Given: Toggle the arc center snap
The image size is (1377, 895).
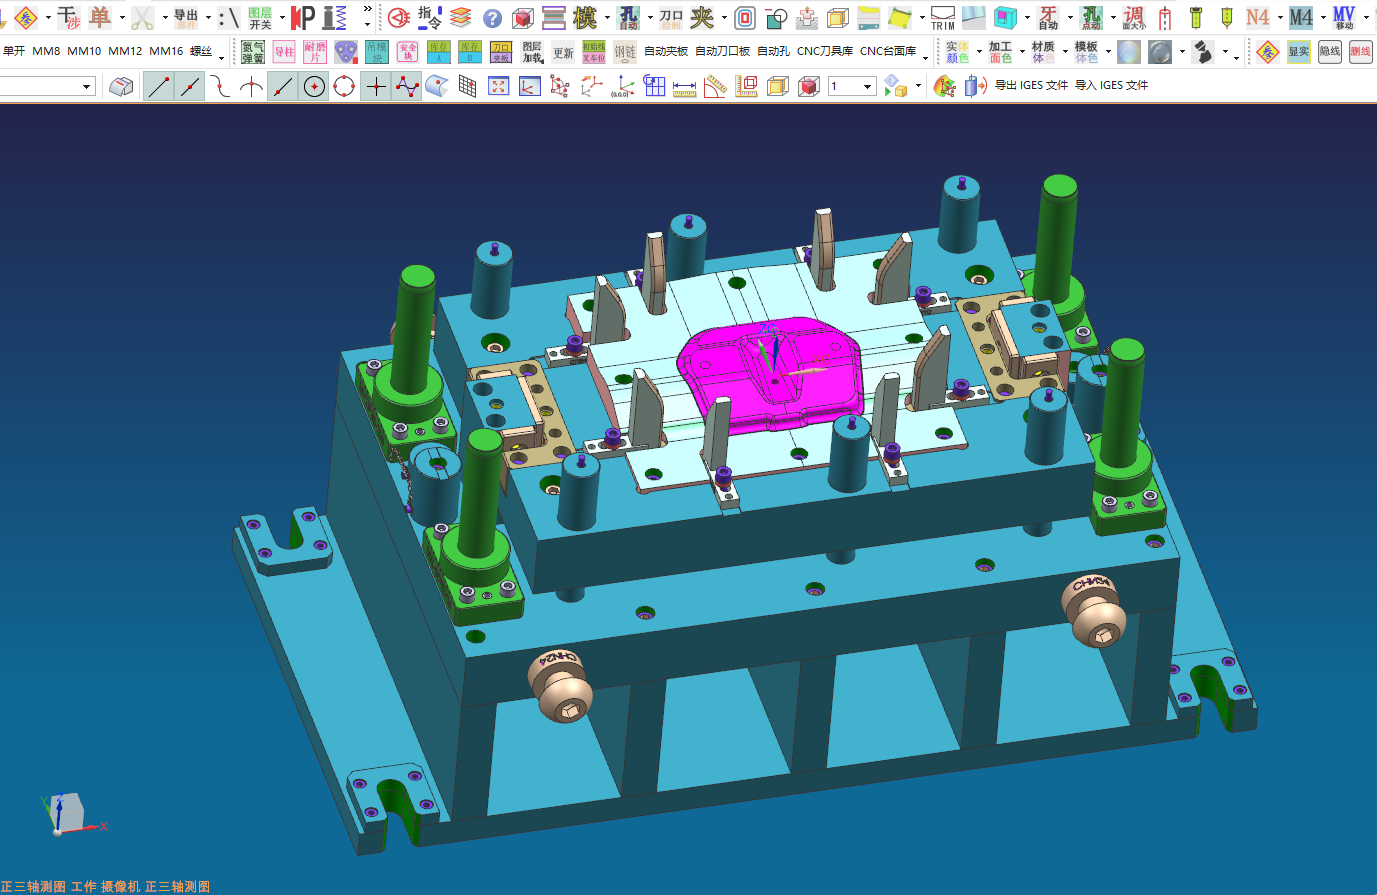Looking at the screenshot, I should tap(314, 87).
